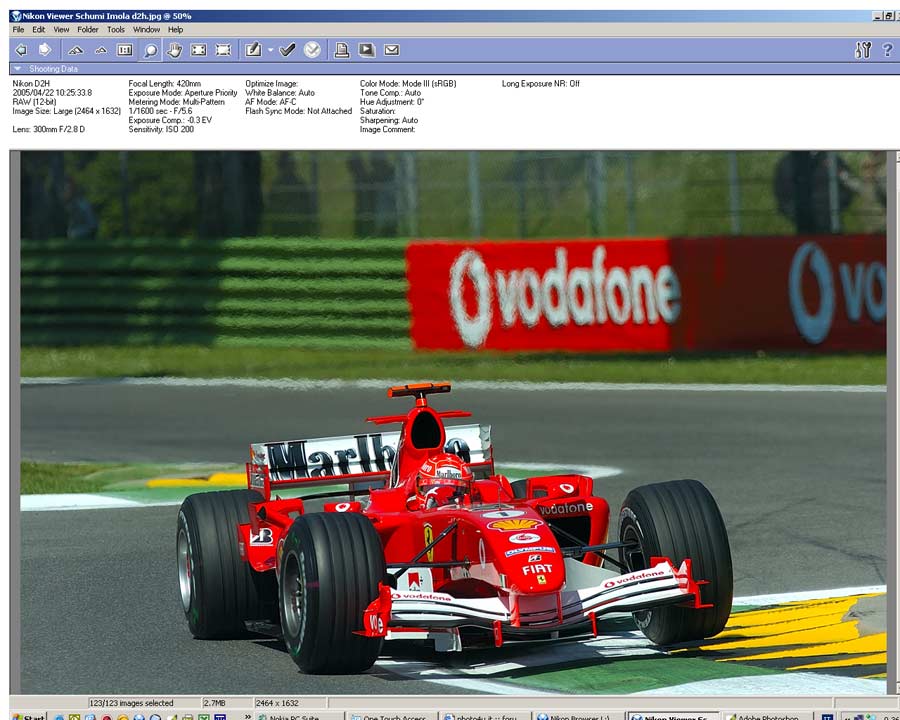Image resolution: width=900 pixels, height=720 pixels.
Task: Click the Print icon
Action: tap(340, 49)
